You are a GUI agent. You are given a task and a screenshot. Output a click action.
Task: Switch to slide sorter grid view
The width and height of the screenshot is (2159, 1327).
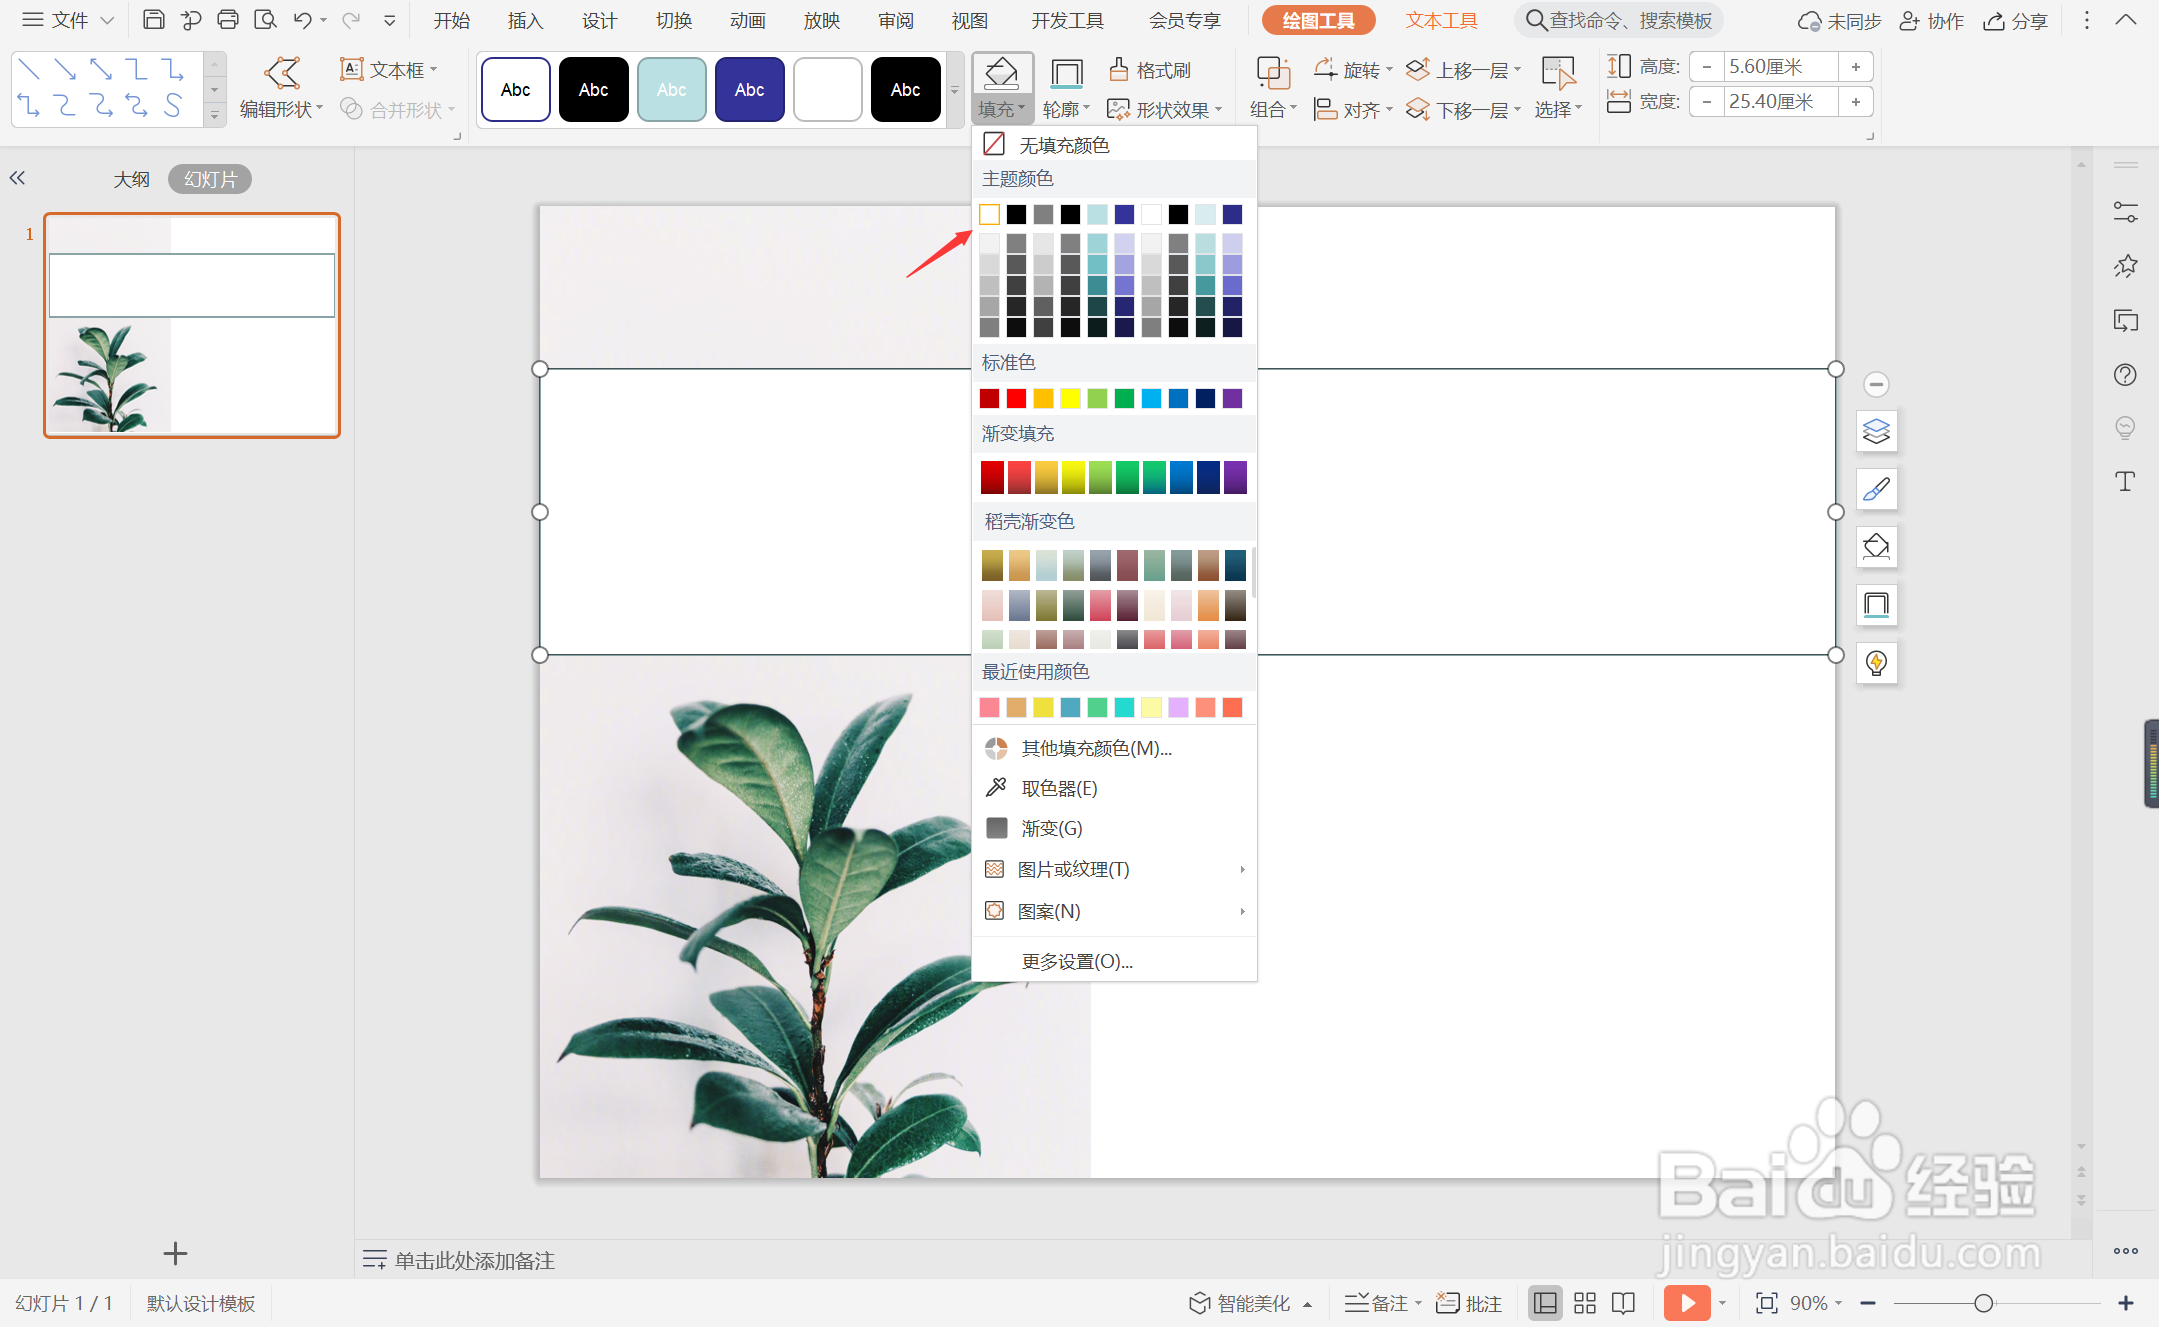click(x=1585, y=1302)
